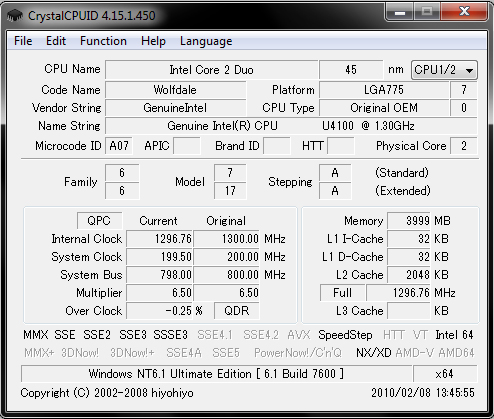Click the greyed-out SSE4.1 label

[215, 335]
